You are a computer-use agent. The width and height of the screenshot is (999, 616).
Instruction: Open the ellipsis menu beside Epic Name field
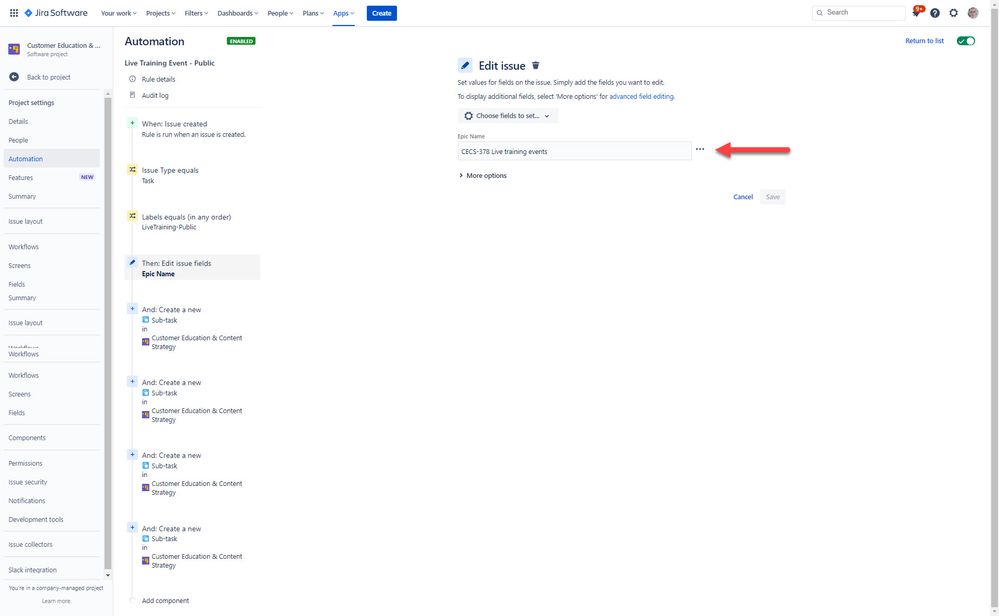point(699,149)
